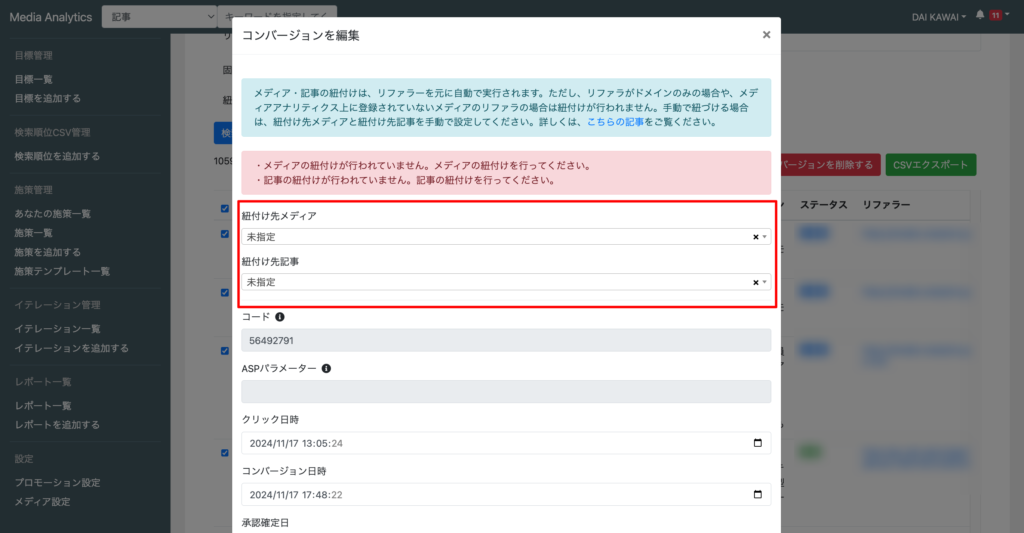Open calendar picker in クリック日時 field
The width and height of the screenshot is (1024, 533).
click(x=758, y=443)
